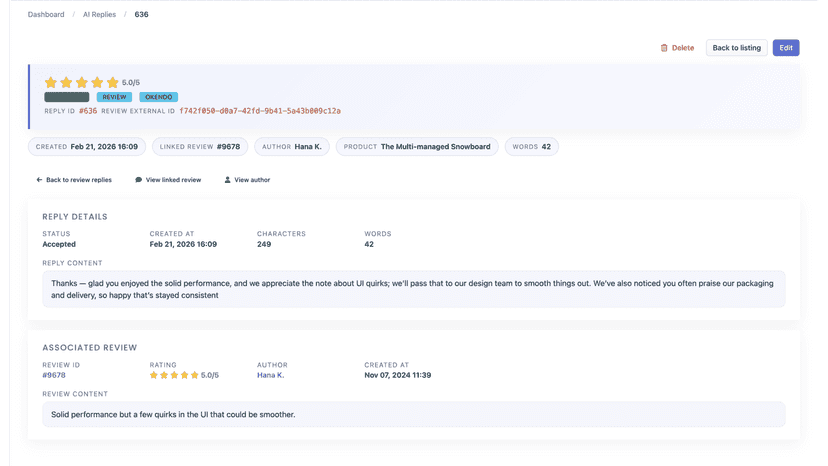Click the review content text box
Image resolution: width=828 pixels, height=466 pixels.
413,415
